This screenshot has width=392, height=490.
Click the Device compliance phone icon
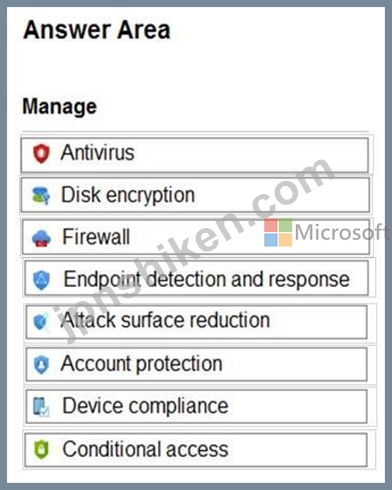point(41,407)
